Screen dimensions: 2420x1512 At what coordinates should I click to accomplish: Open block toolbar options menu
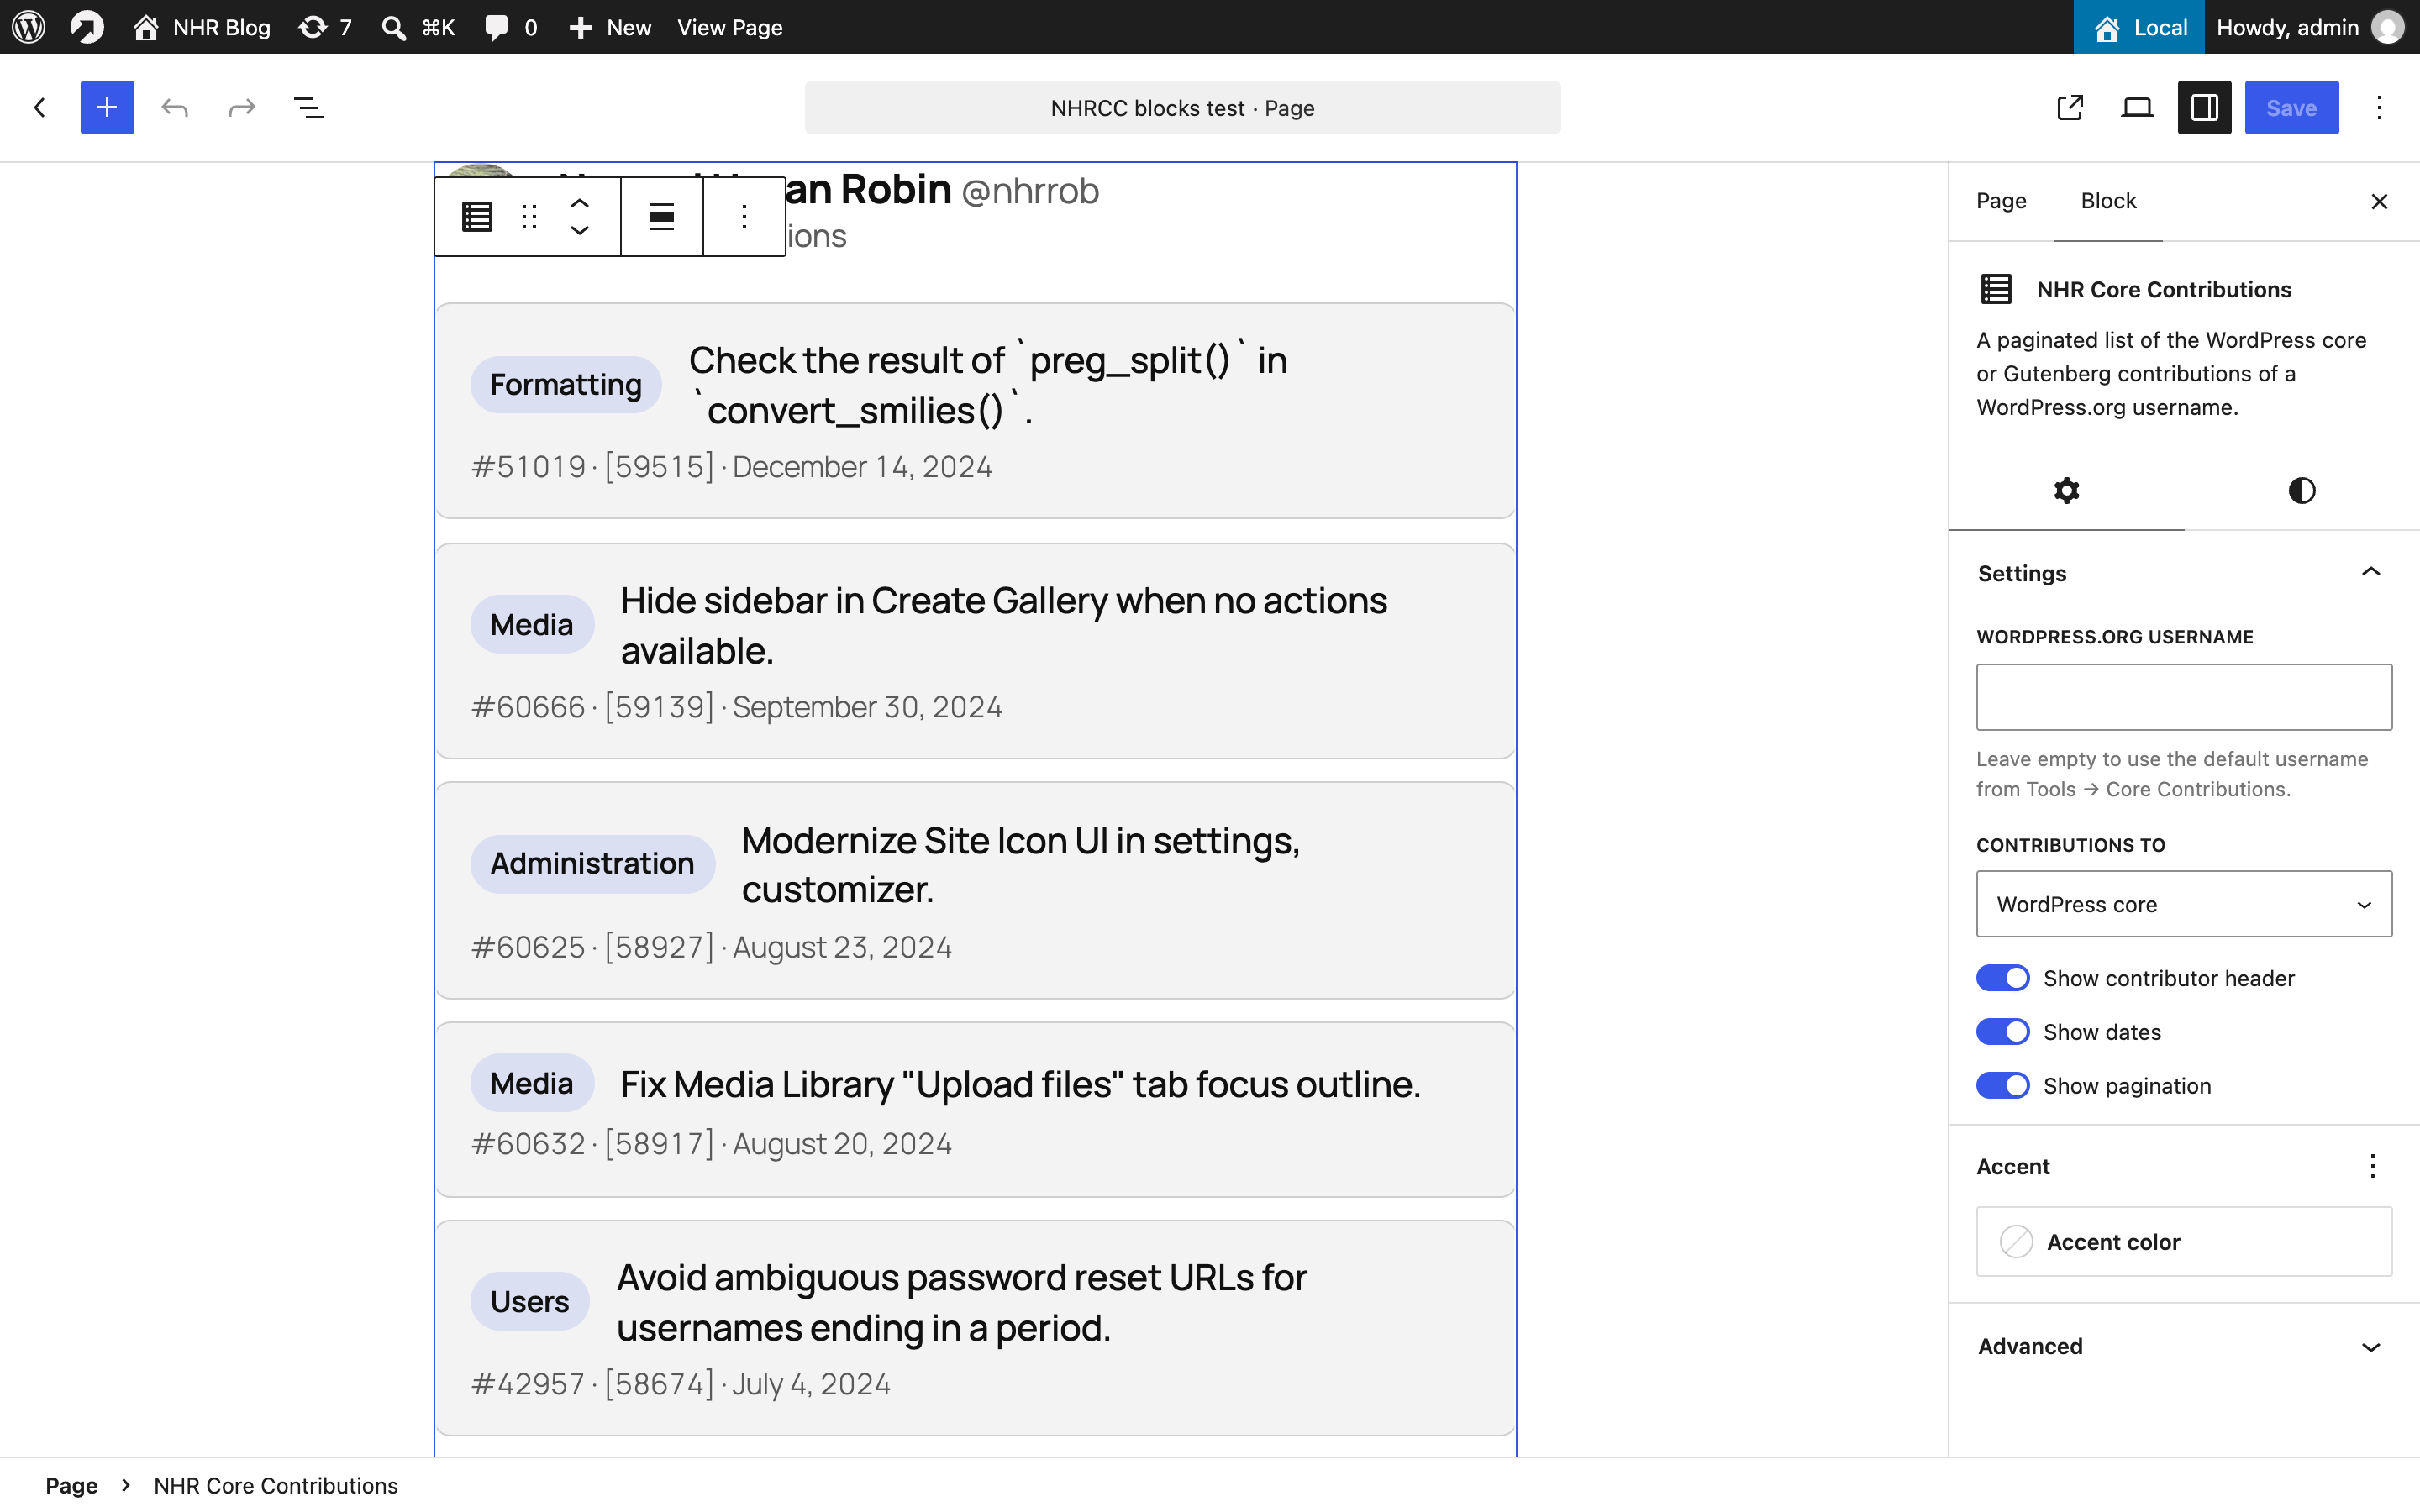[x=744, y=216]
